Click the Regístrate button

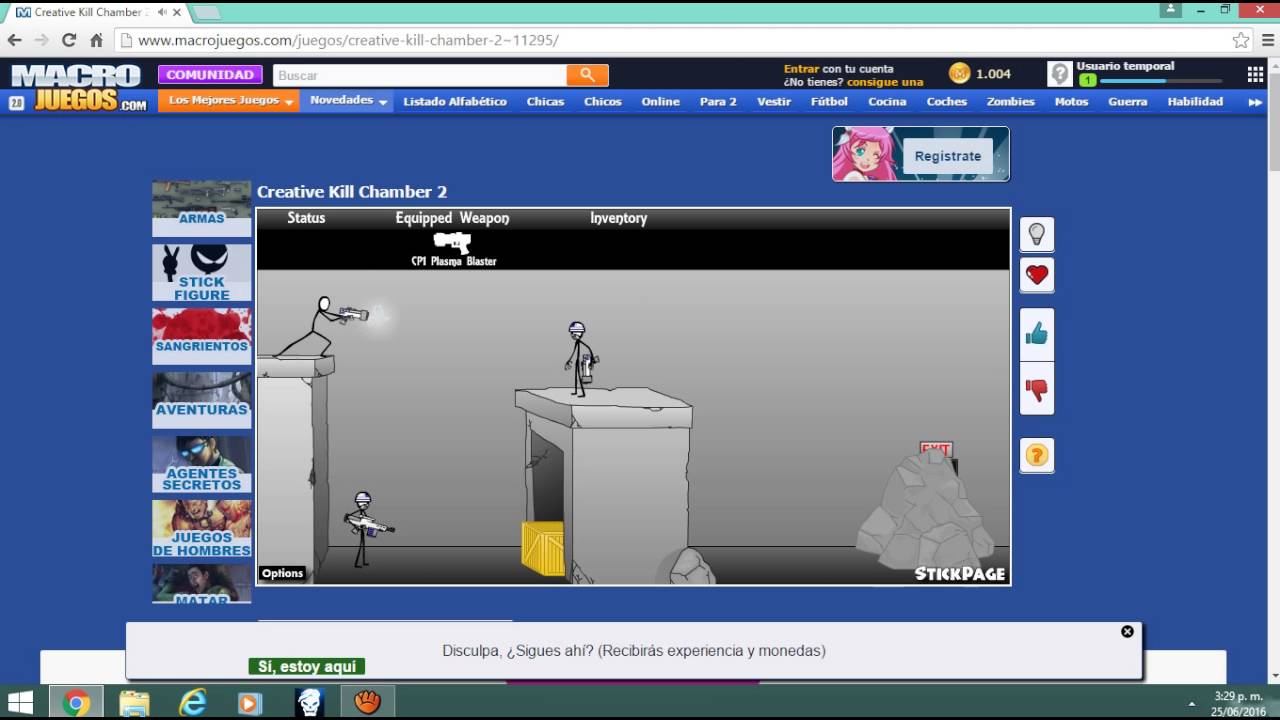948,156
